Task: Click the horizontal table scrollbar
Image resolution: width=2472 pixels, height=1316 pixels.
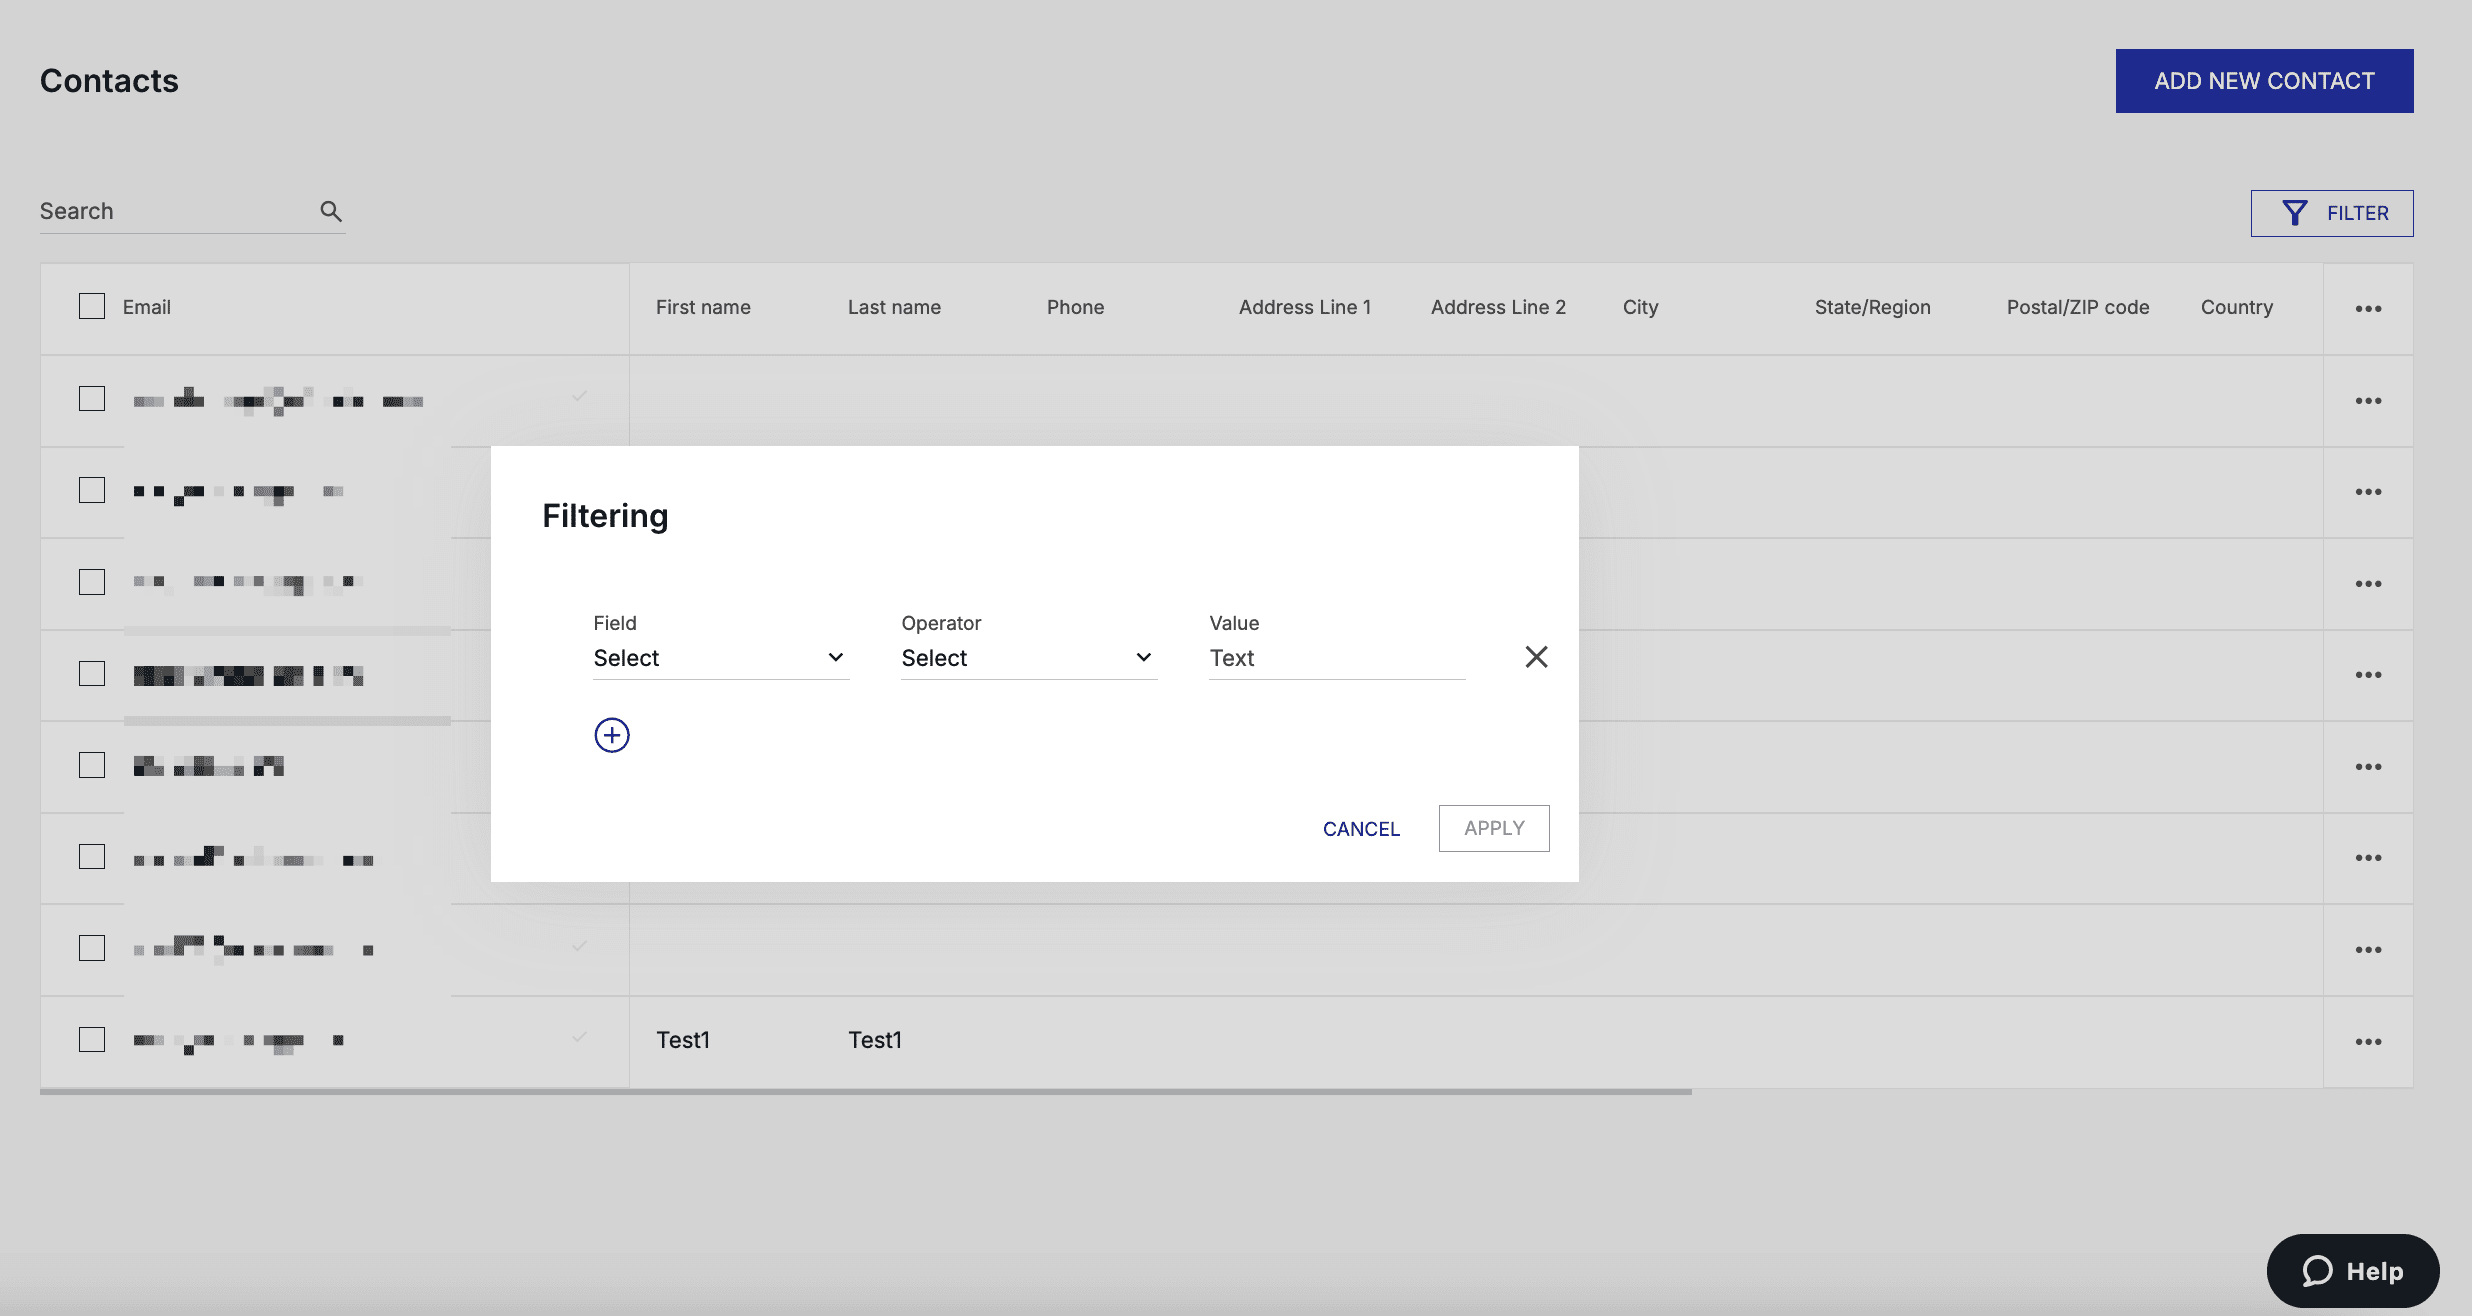Action: (x=866, y=1092)
